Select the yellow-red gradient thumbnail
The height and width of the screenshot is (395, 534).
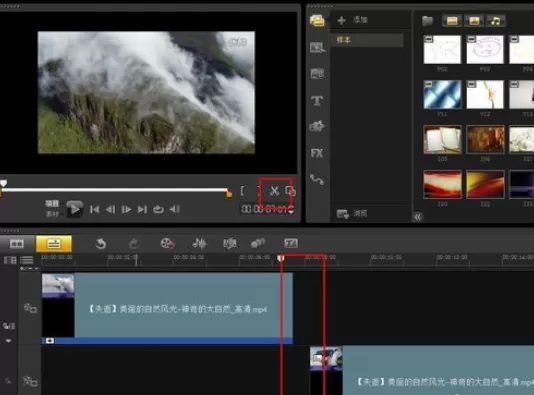(485, 184)
